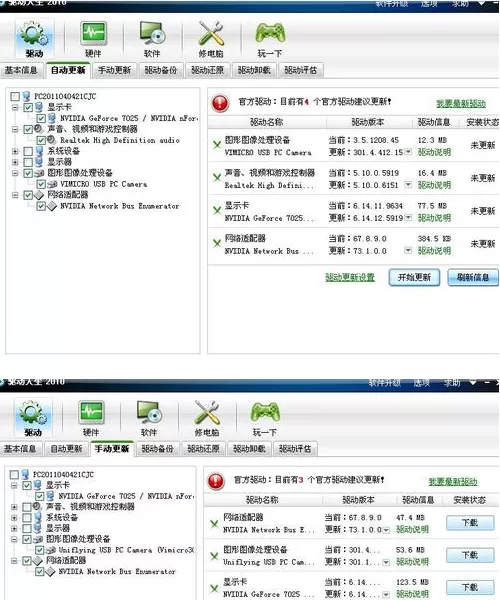Download the Uniflying USB PC Cam driver
The width and height of the screenshot is (500, 600).
point(470,555)
